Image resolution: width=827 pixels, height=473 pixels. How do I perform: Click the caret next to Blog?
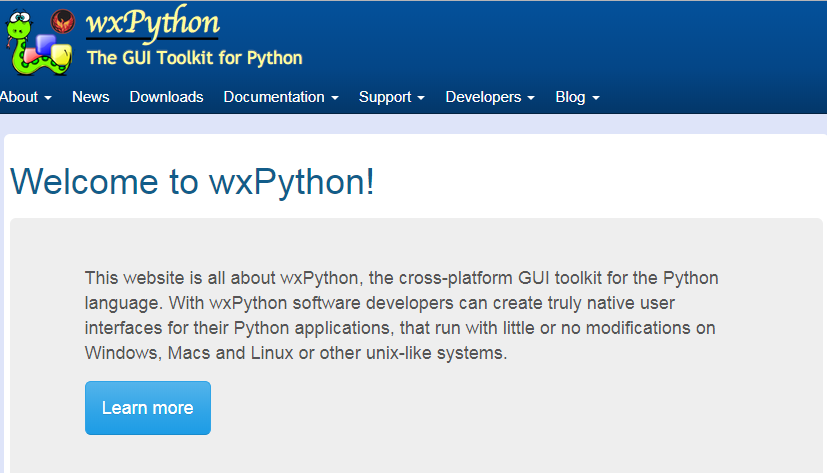[x=596, y=98]
